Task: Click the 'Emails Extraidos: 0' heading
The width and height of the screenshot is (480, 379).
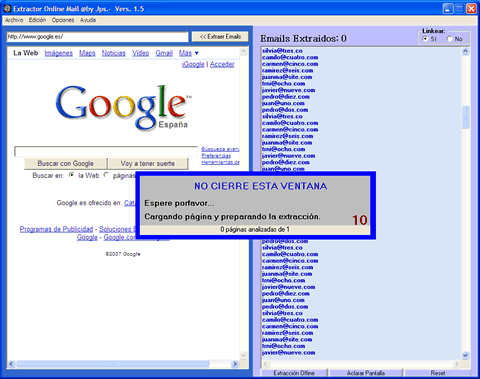Action: point(303,39)
